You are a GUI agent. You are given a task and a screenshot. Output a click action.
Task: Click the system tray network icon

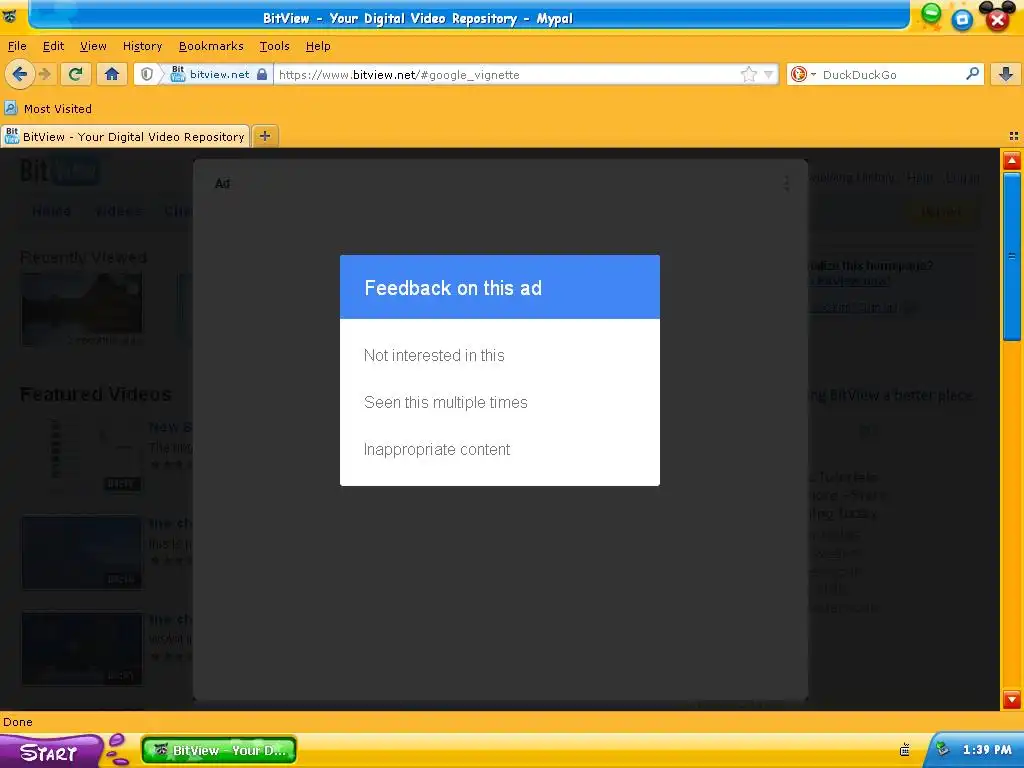point(942,750)
